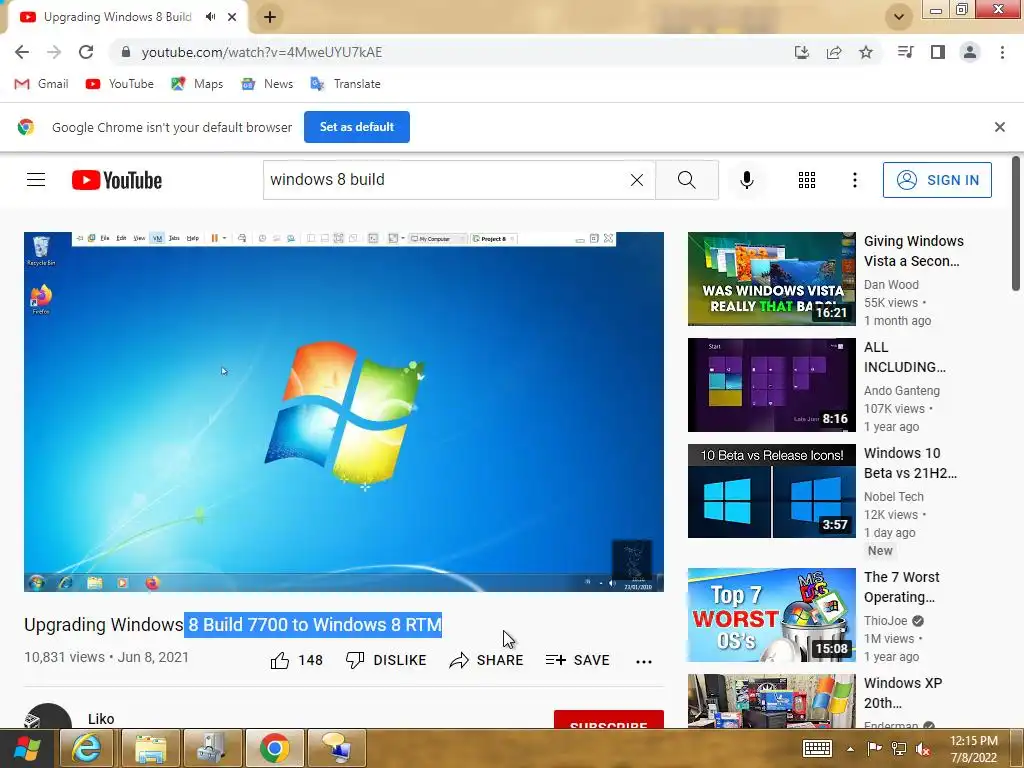Click the video player to pause playback

pyautogui.click(x=344, y=411)
